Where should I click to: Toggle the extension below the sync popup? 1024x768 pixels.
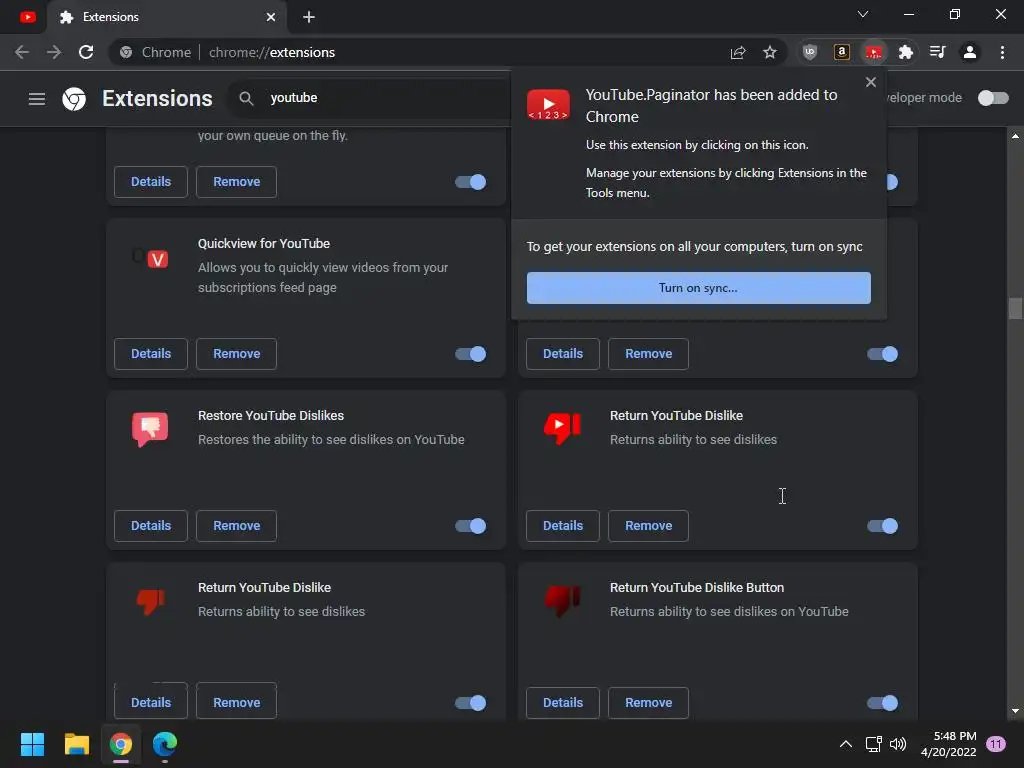tap(882, 354)
